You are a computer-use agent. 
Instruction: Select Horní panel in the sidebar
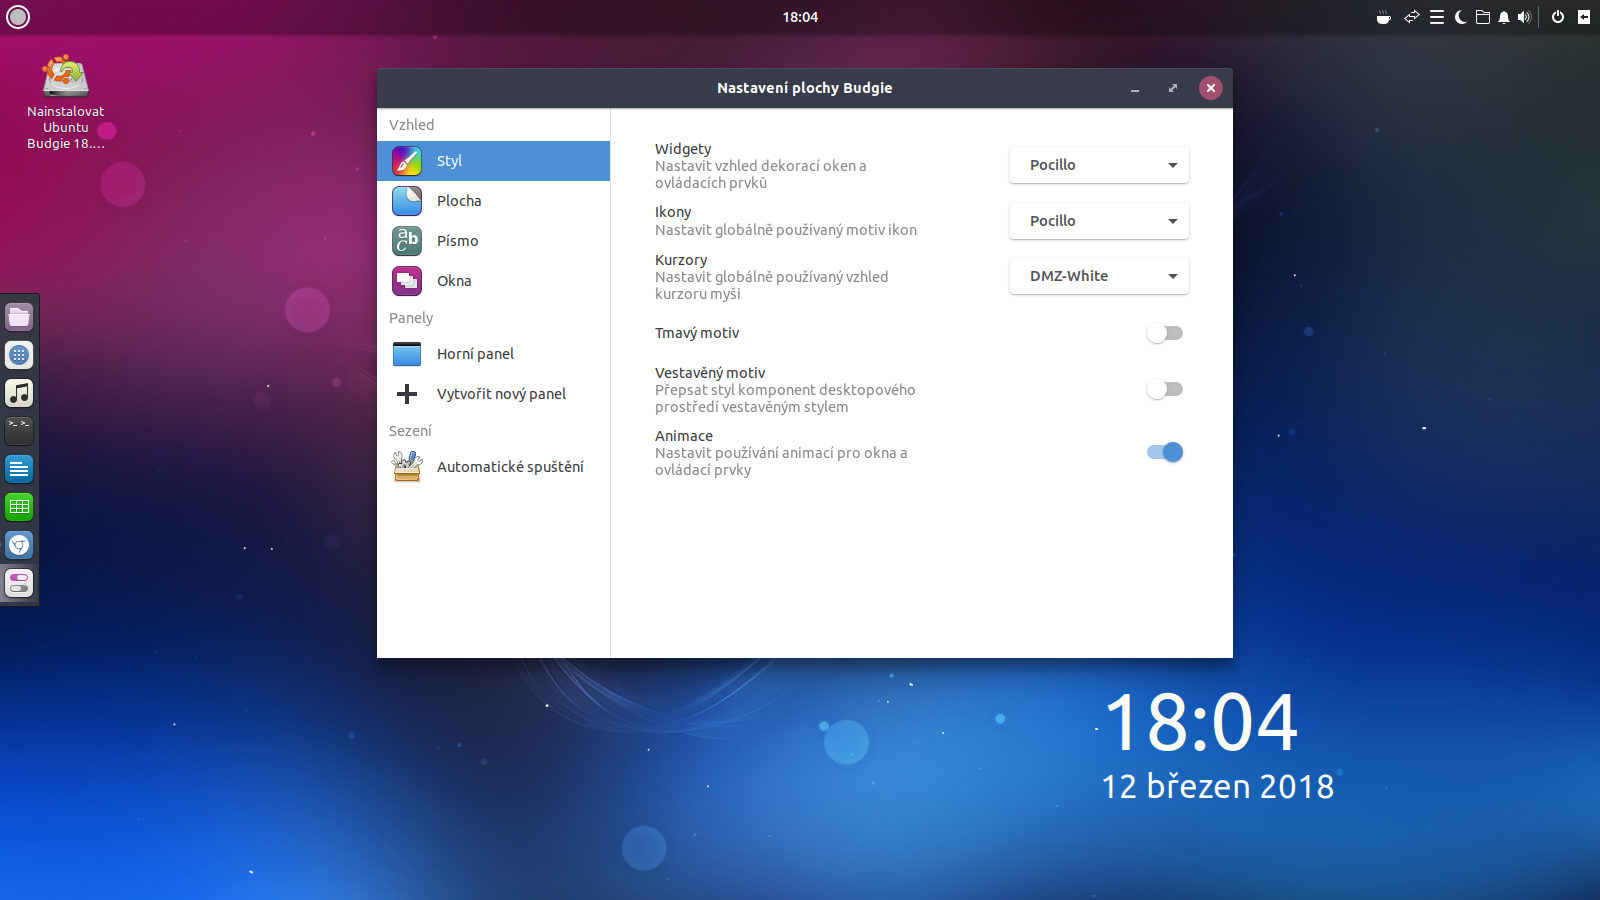click(493, 354)
